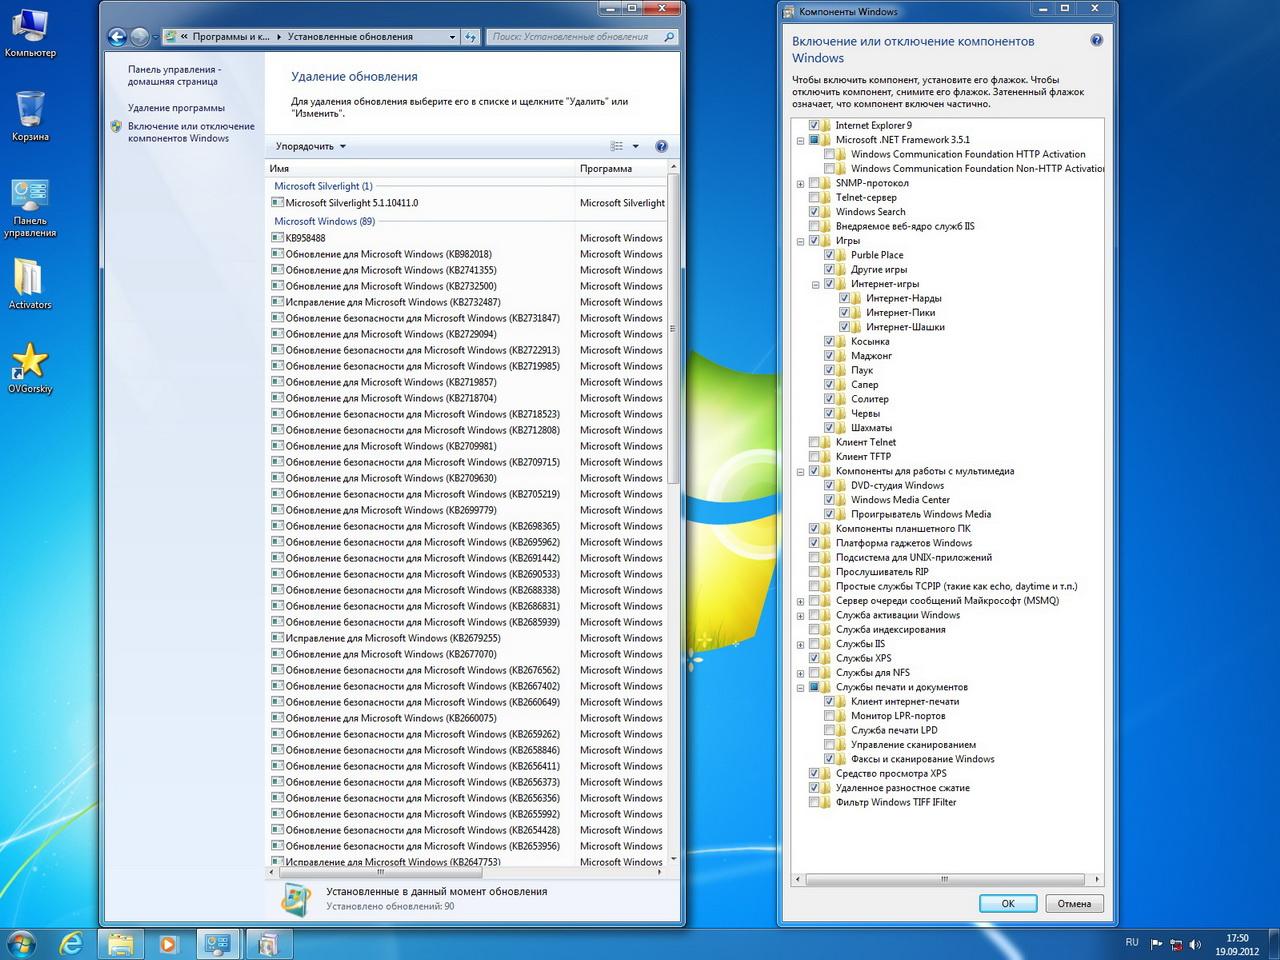
Task: Click OK in Windows Components dialog
Action: tap(1008, 903)
